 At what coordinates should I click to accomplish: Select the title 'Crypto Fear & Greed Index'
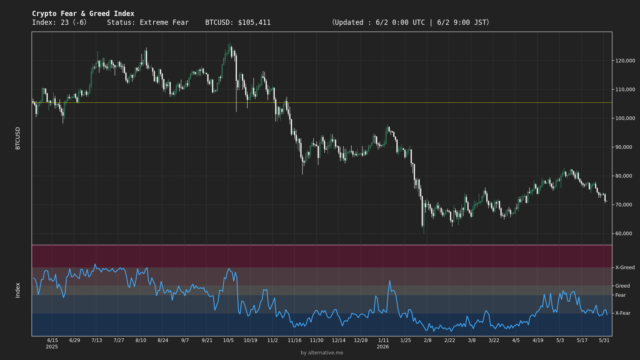[x=83, y=13]
